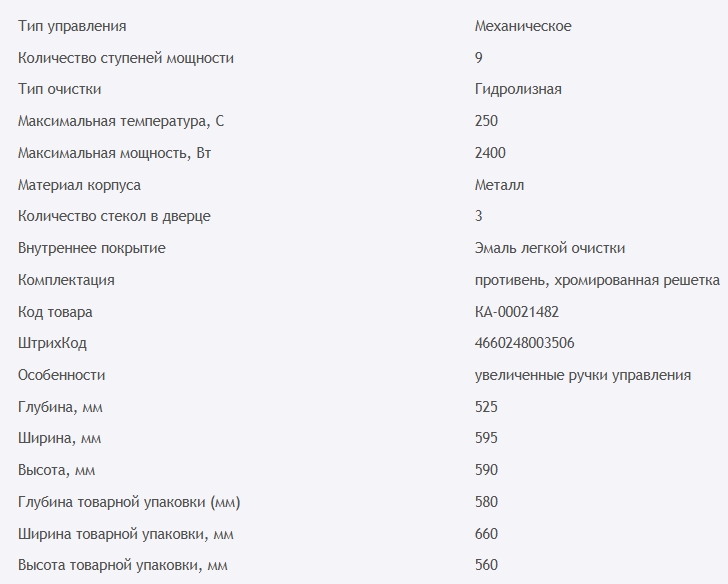
Task: Click the 'Металл' value
Action: tap(499, 185)
